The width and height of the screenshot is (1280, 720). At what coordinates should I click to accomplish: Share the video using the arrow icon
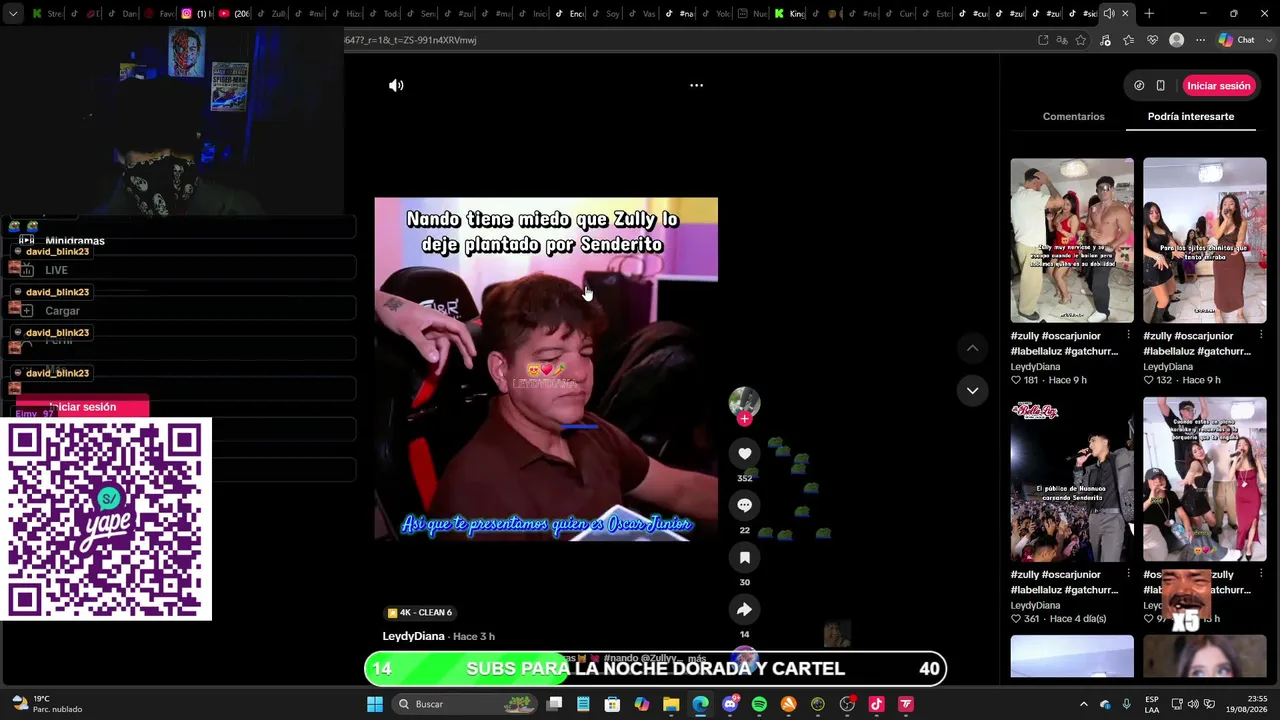(744, 610)
